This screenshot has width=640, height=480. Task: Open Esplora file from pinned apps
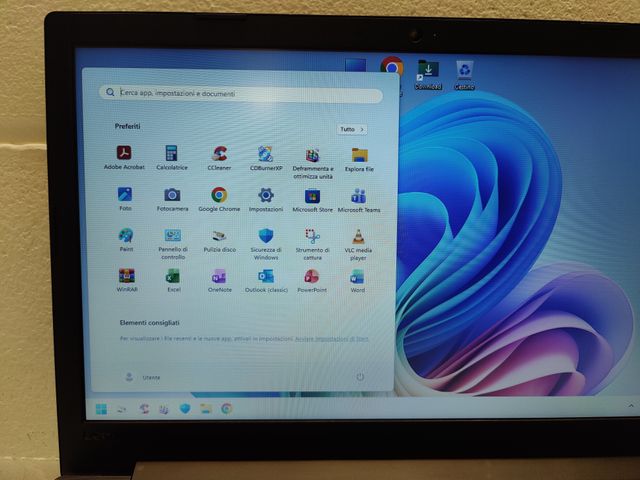point(359,159)
